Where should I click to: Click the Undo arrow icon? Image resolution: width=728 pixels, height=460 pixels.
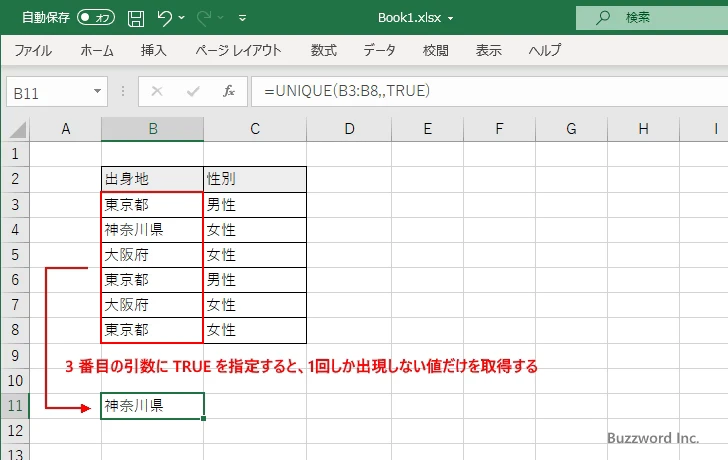point(164,18)
